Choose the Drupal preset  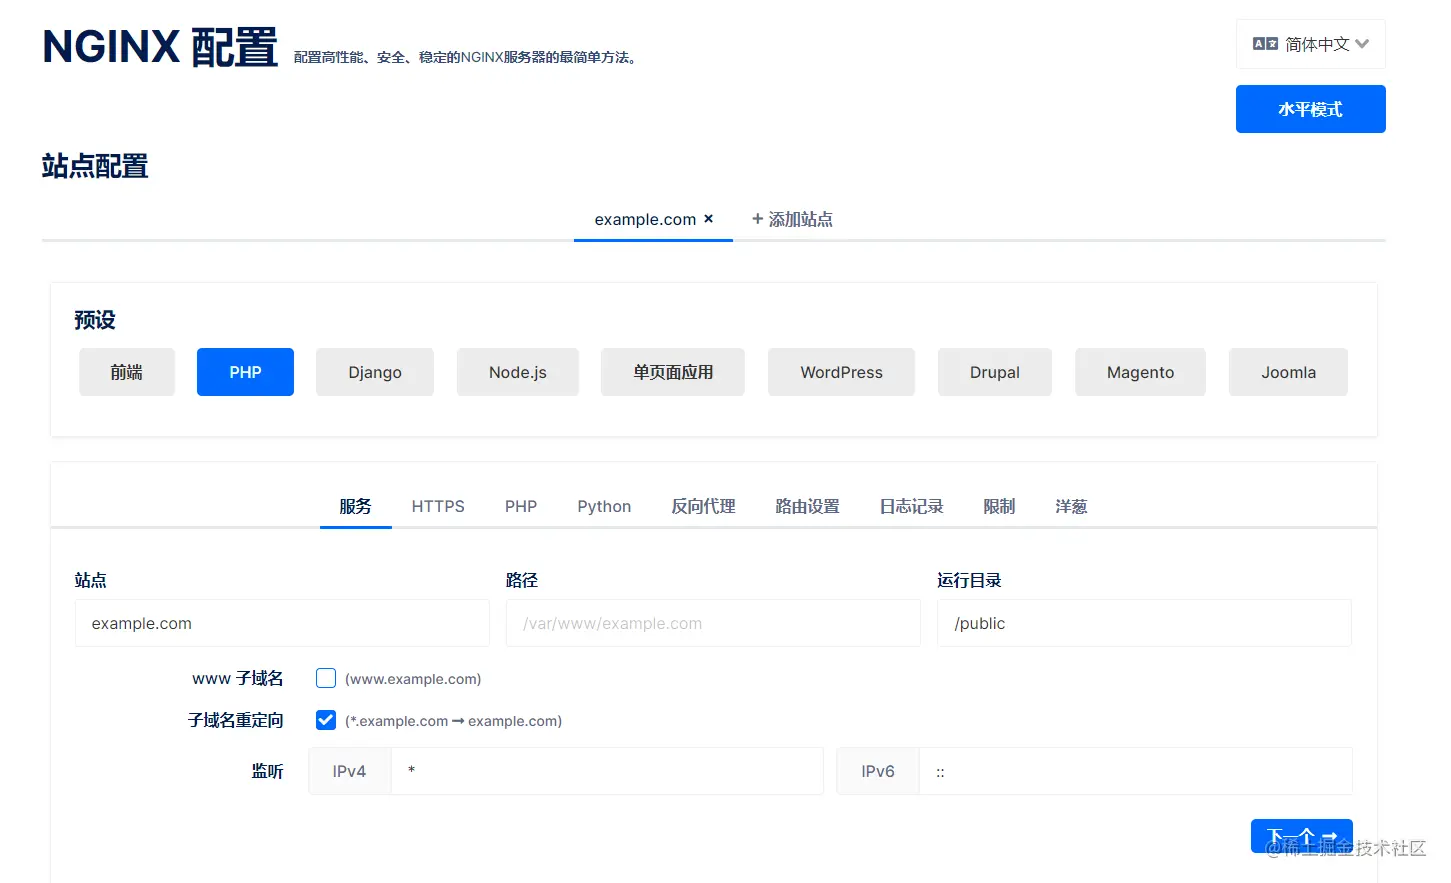pyautogui.click(x=995, y=372)
